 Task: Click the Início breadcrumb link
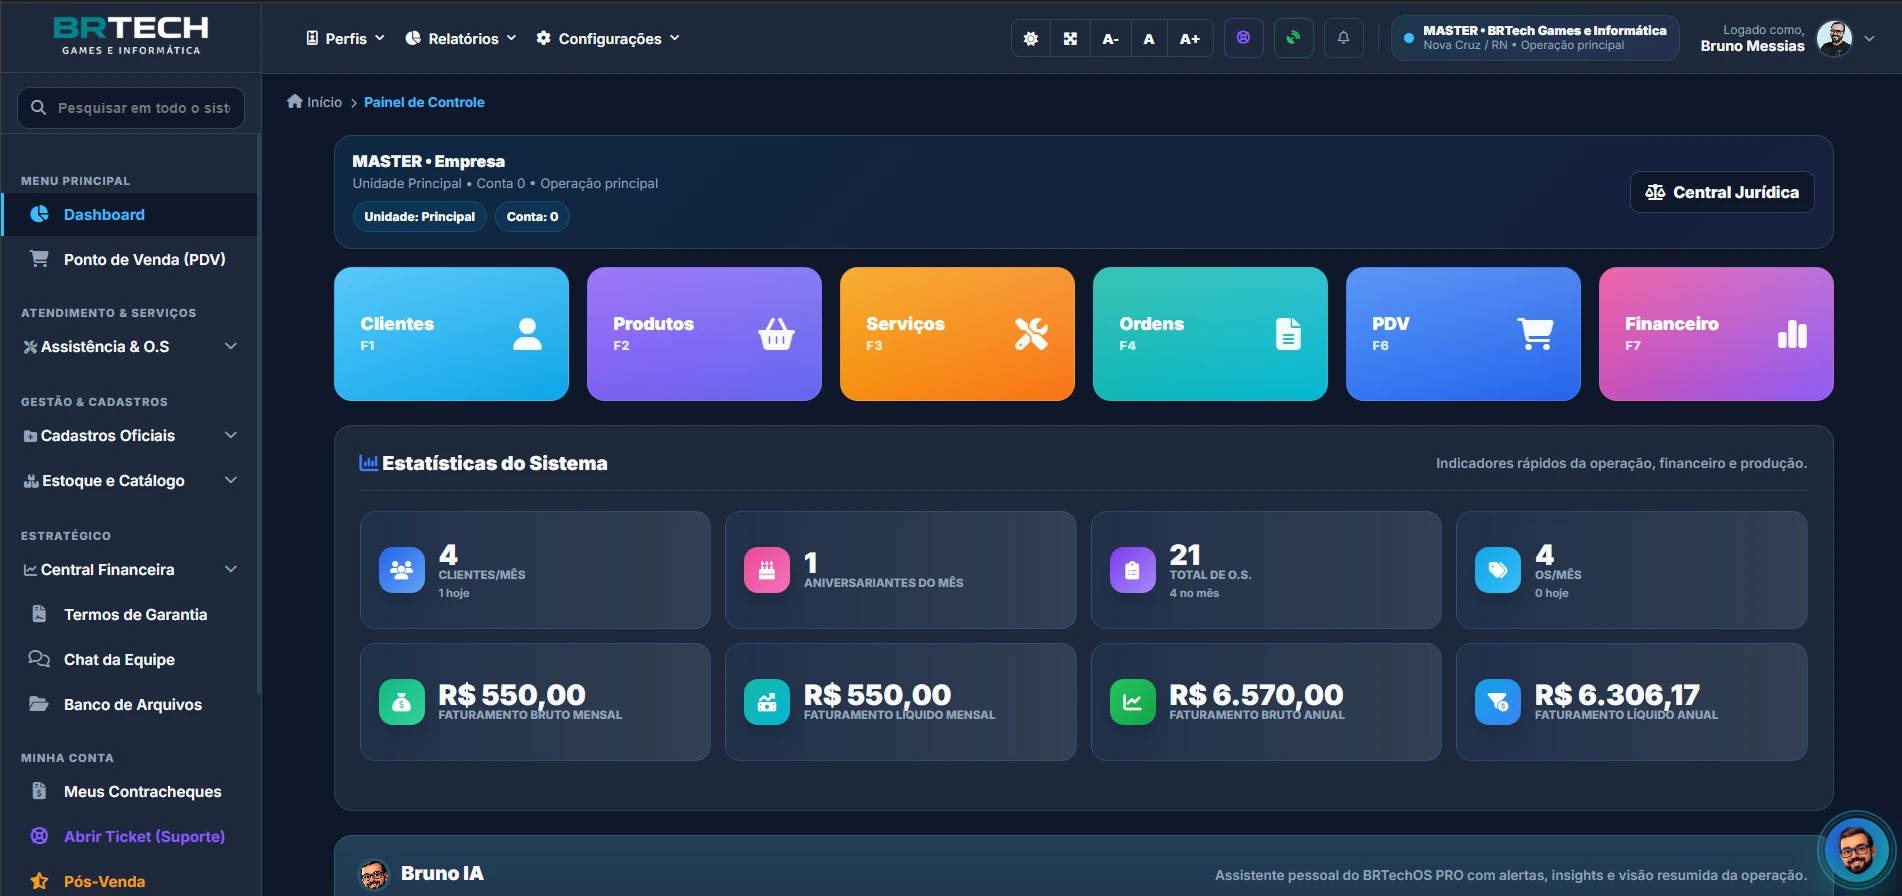[x=314, y=102]
